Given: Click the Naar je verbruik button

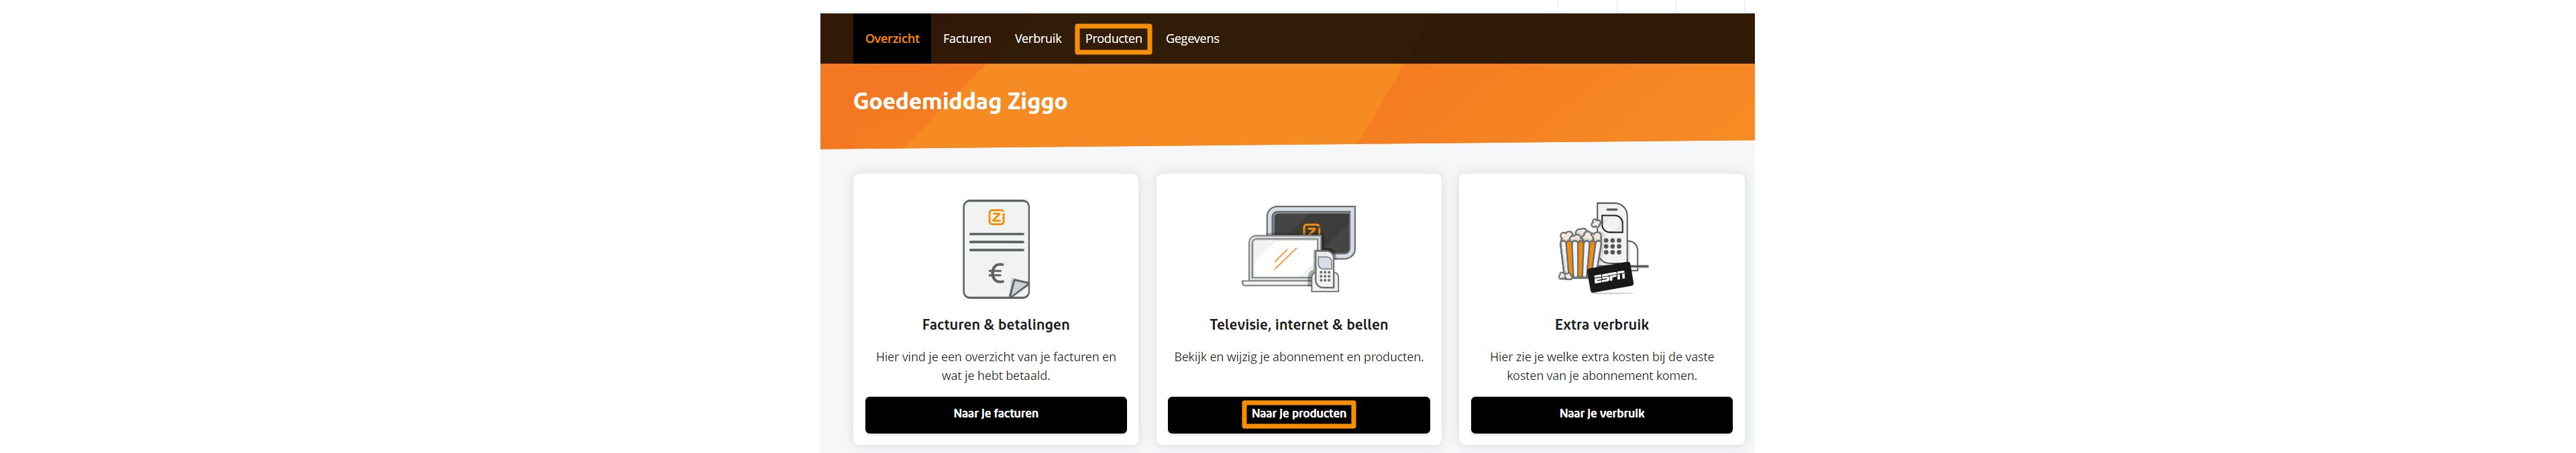Looking at the screenshot, I should click(x=1601, y=414).
